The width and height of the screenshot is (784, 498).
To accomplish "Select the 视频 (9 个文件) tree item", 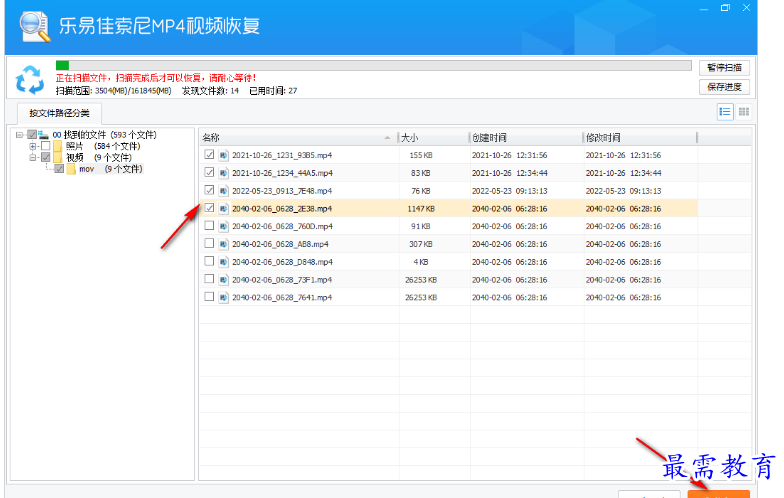I will click(x=98, y=158).
